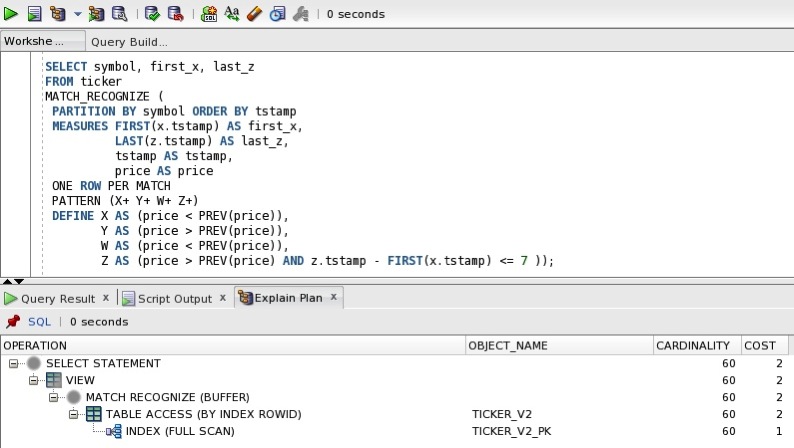Sort by the CARDINALITY column header
This screenshot has height=448, width=794.
coord(697,346)
